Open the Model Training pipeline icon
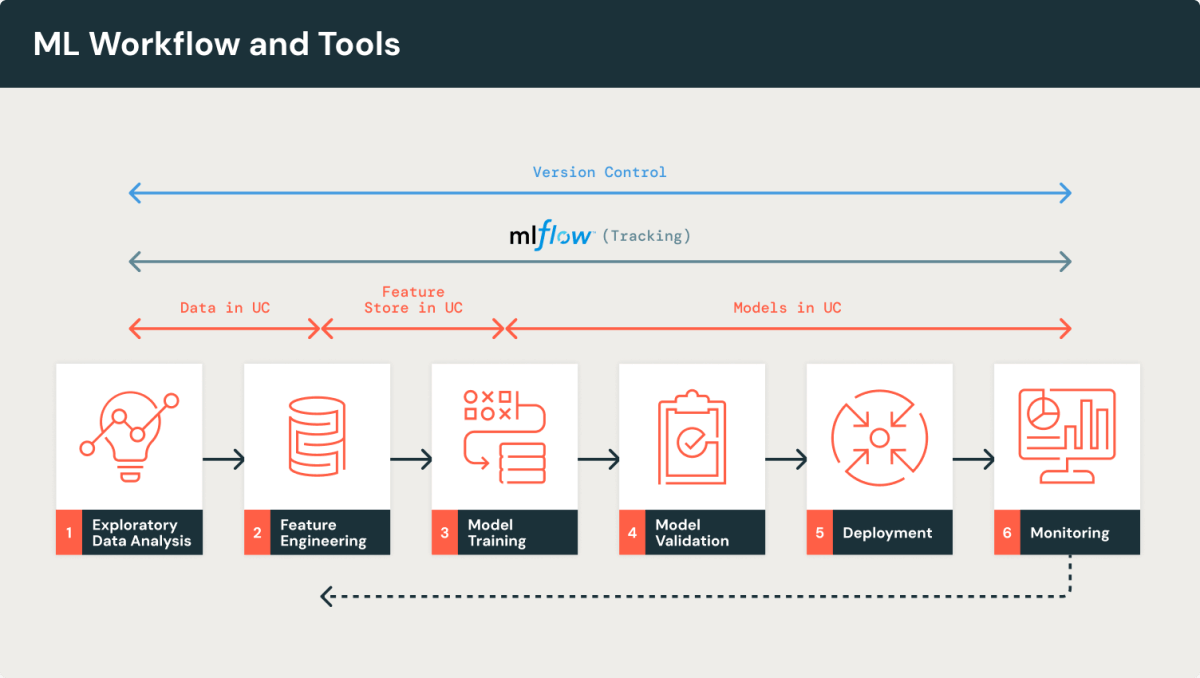1200x678 pixels. [x=504, y=433]
